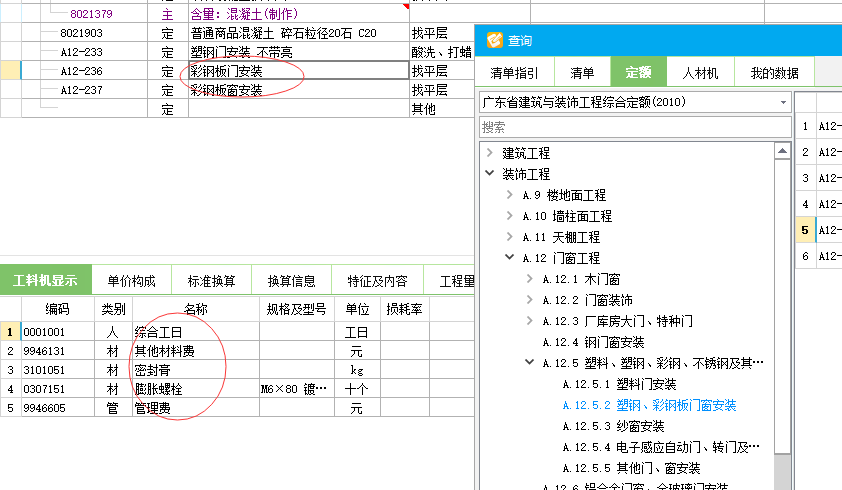The image size is (842, 490).
Task: Click the 酸洗、打蜡 cell
Action: (442, 52)
